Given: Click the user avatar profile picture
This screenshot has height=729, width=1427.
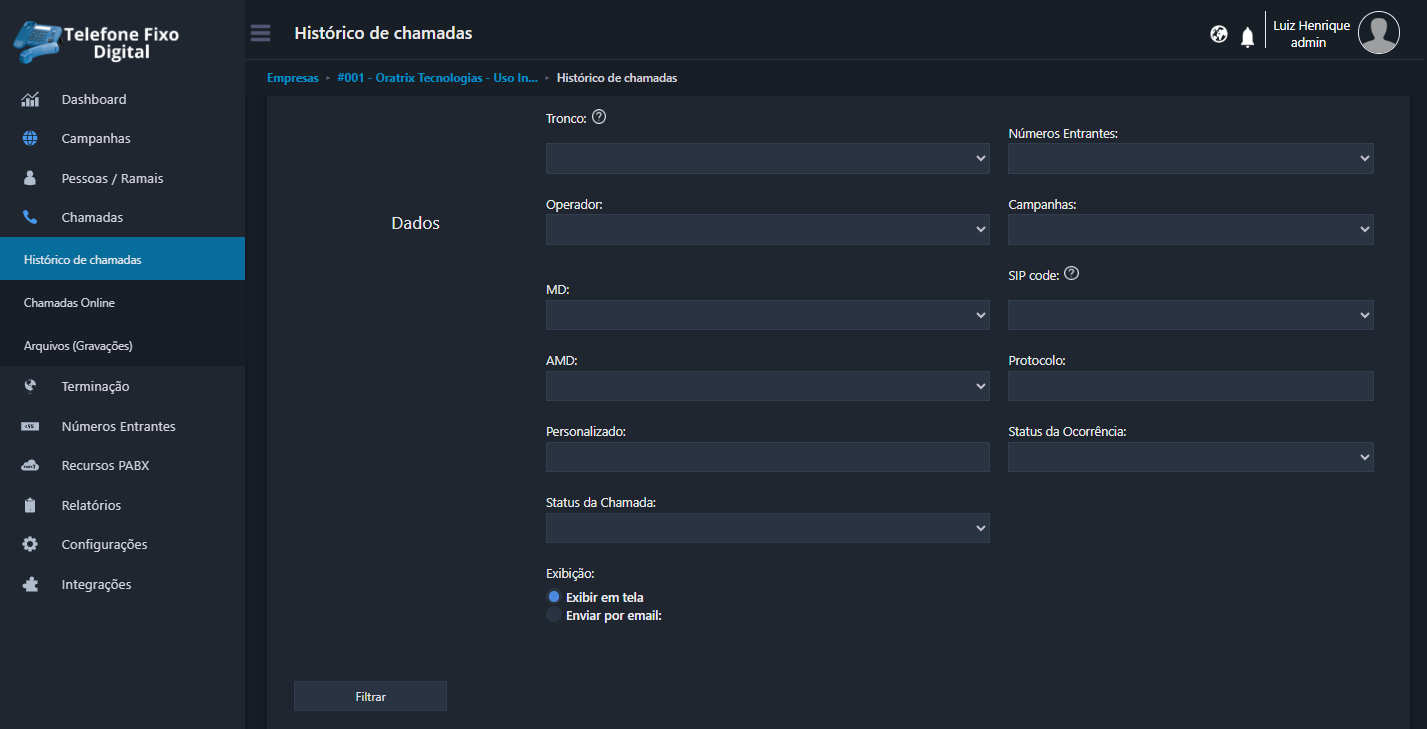Looking at the screenshot, I should tap(1378, 33).
